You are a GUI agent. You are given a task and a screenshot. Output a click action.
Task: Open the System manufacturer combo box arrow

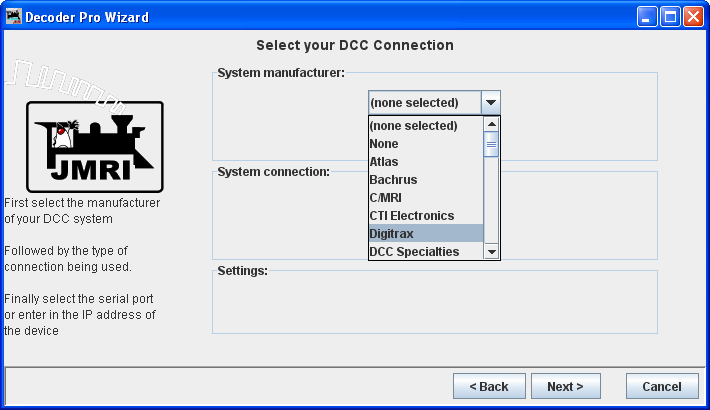pyautogui.click(x=490, y=102)
